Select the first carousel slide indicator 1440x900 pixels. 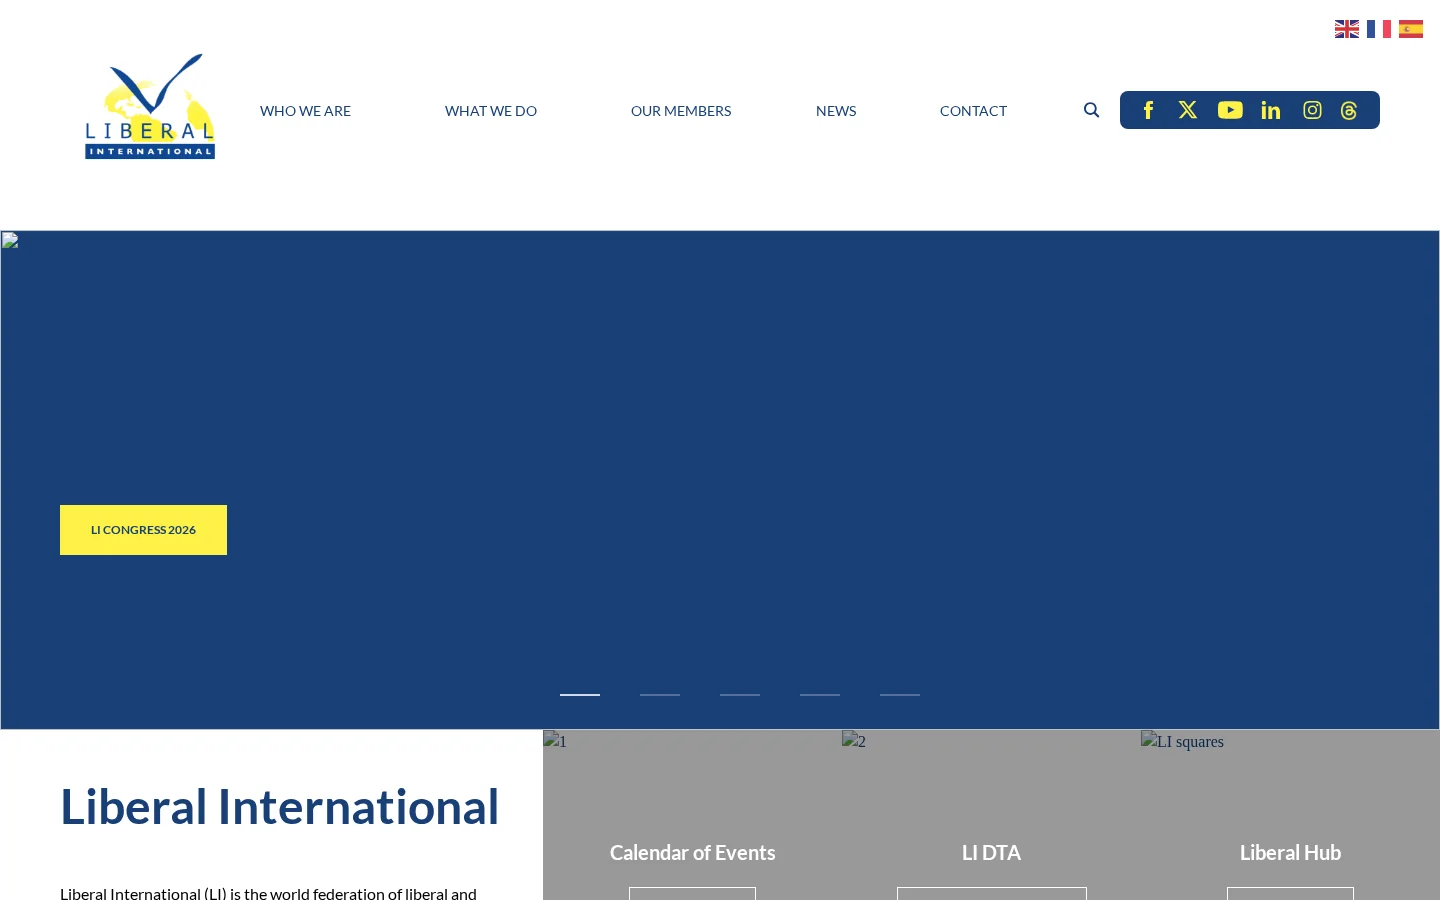580,694
